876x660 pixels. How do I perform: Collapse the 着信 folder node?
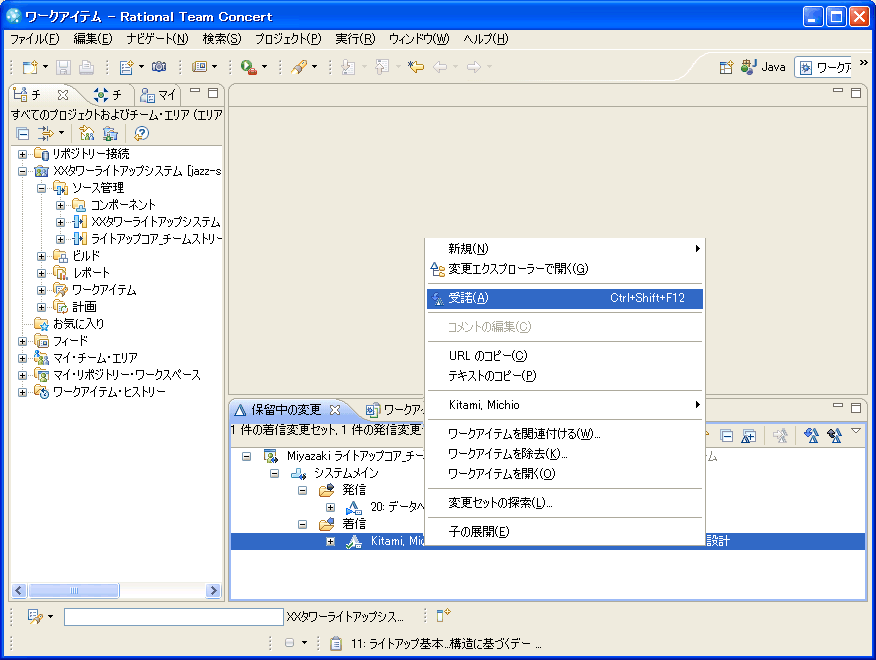(302, 524)
